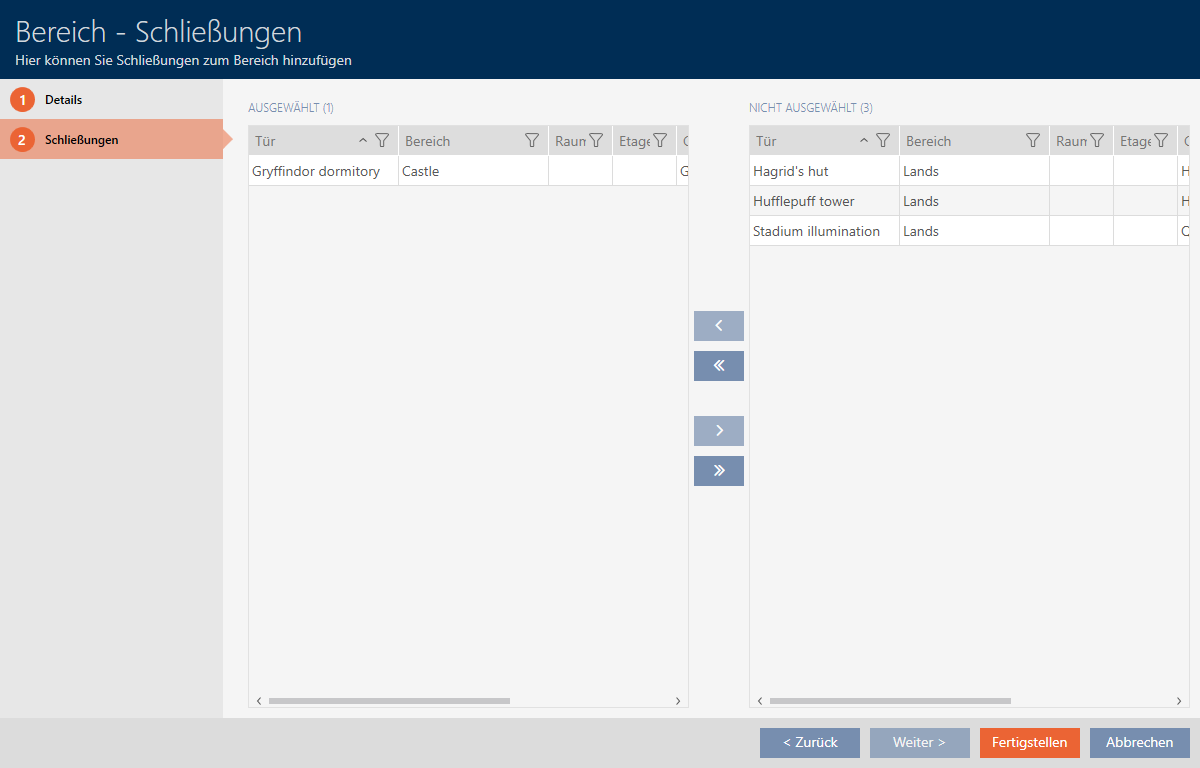1200x768 pixels.
Task: Go to the Details step
Action: [x=63, y=100]
